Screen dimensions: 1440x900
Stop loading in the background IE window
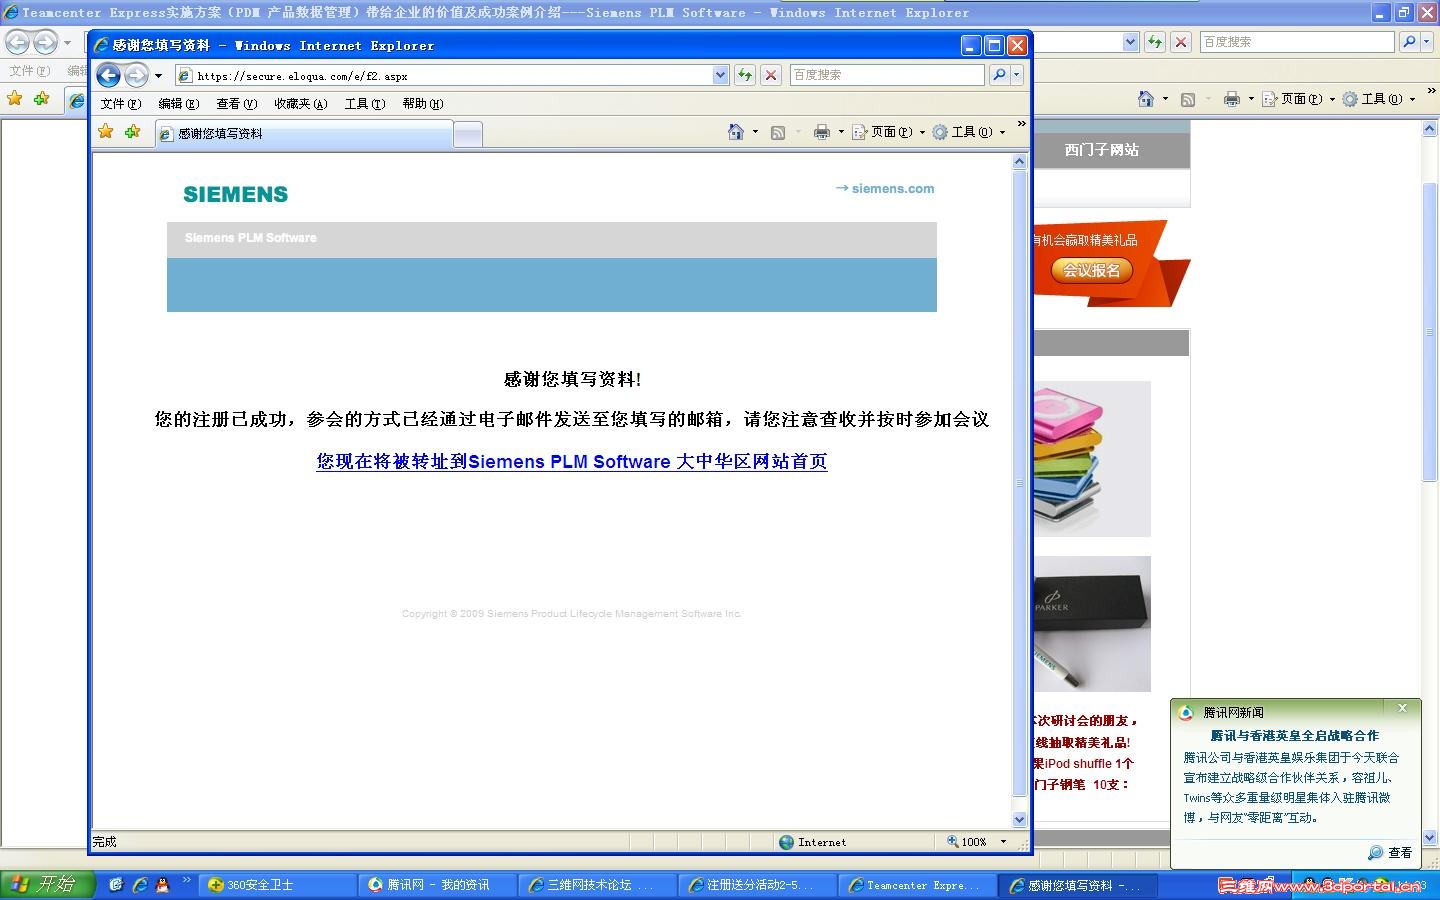click(x=1181, y=42)
